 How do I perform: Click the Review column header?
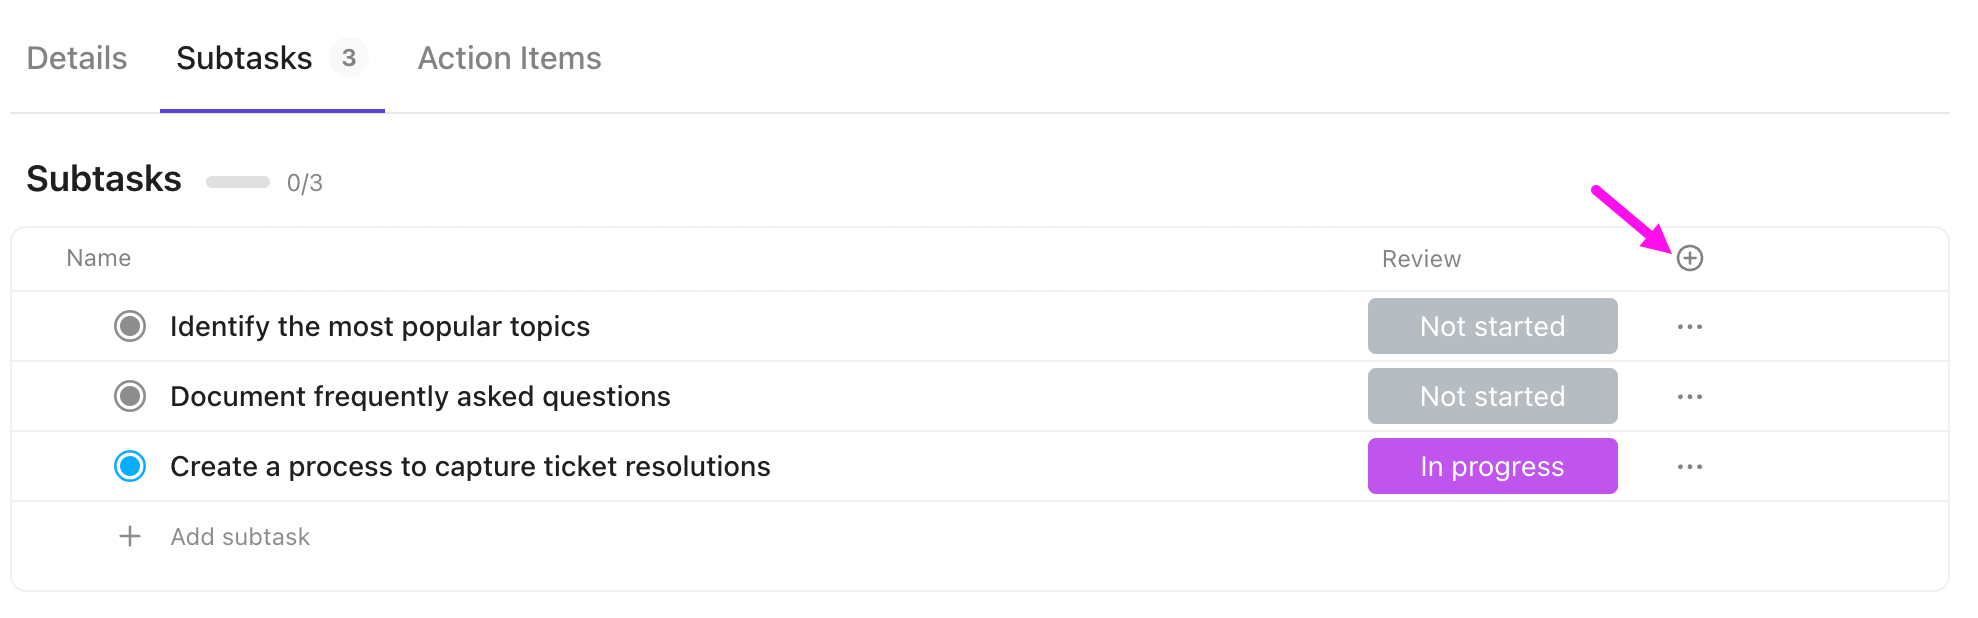[x=1421, y=259]
